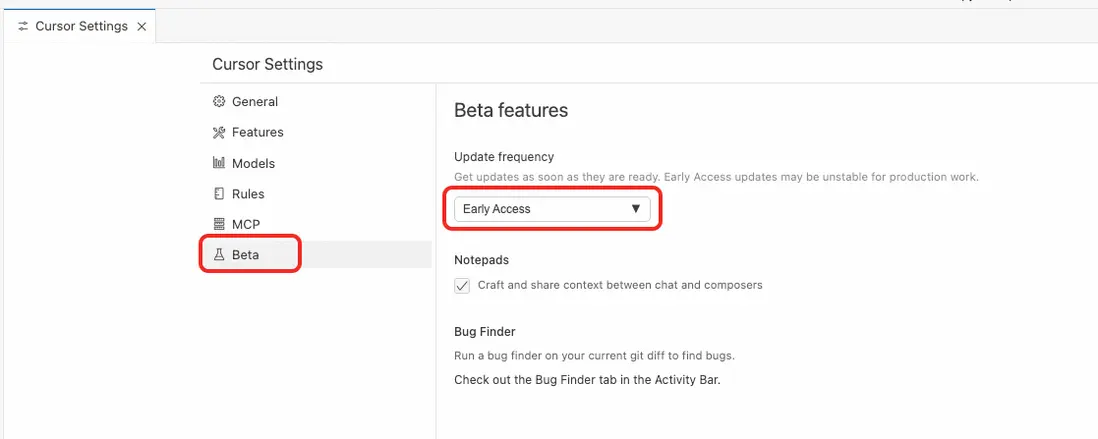Click the Bug Finder tab hint text
Screen dimensions: 1098x439
pos(587,380)
